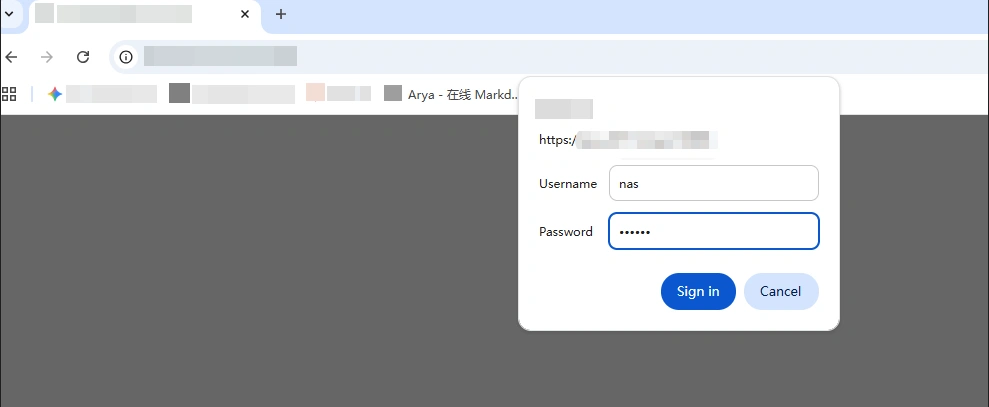Click the forward navigation arrow
The height and width of the screenshot is (407, 989).
(46, 57)
